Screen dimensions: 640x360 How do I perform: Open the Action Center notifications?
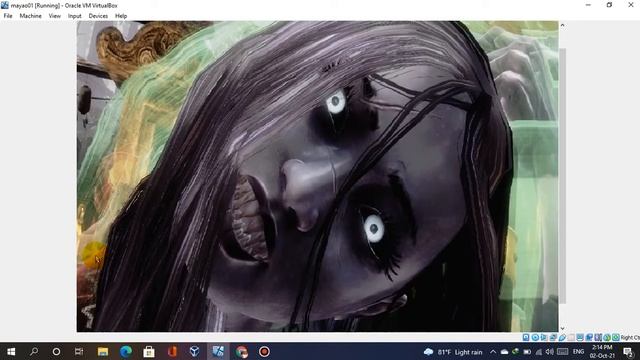point(629,352)
